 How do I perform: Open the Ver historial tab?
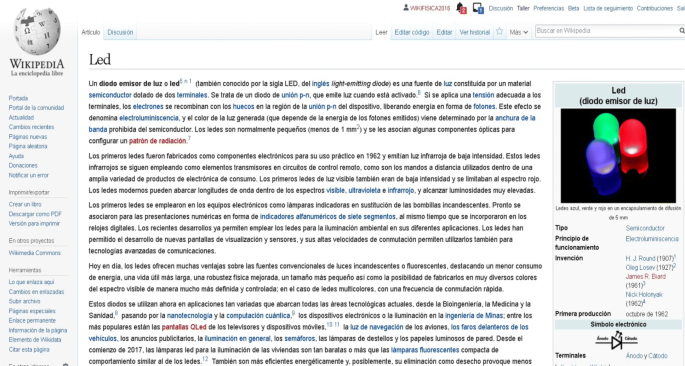pyautogui.click(x=474, y=32)
